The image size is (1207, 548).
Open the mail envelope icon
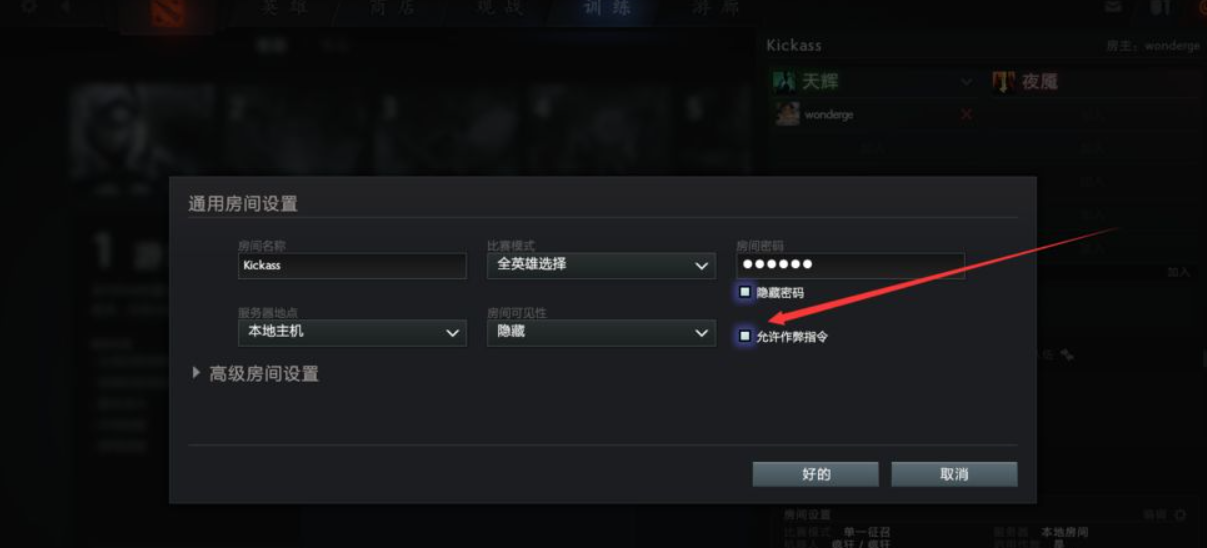[1113, 8]
